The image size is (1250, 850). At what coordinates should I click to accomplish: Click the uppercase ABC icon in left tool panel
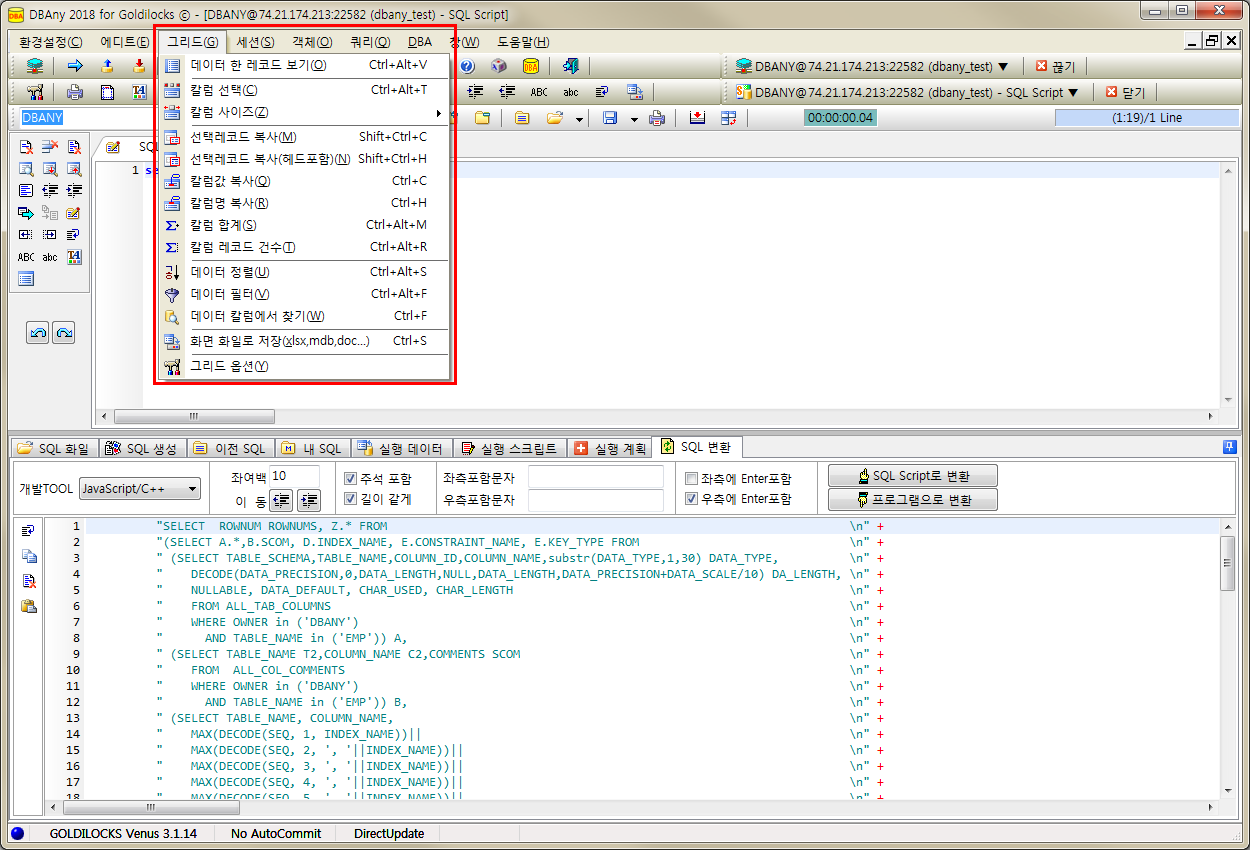26,257
